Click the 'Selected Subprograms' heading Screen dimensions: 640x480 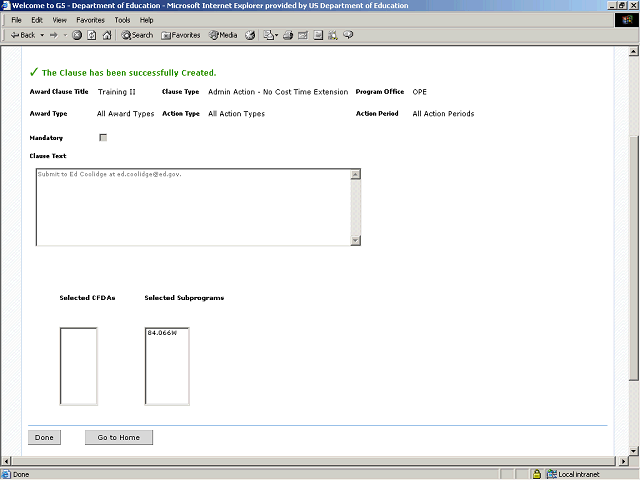coord(184,298)
